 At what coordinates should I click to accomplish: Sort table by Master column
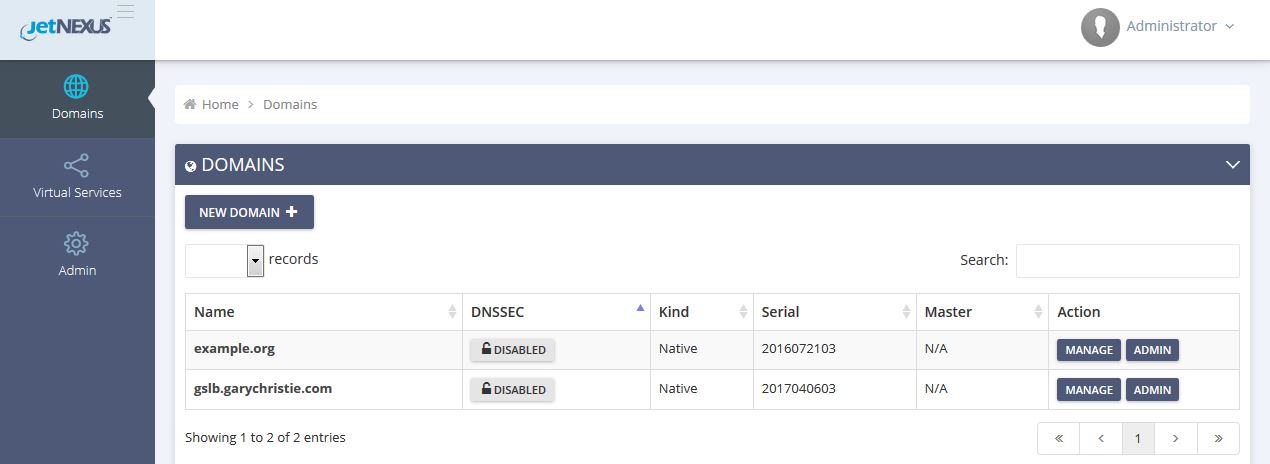tap(982, 312)
